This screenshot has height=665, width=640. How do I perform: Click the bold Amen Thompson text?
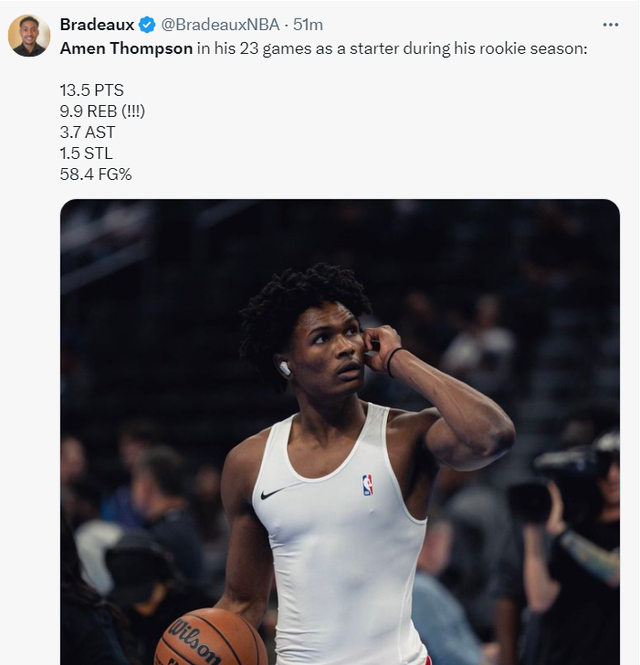tap(126, 48)
